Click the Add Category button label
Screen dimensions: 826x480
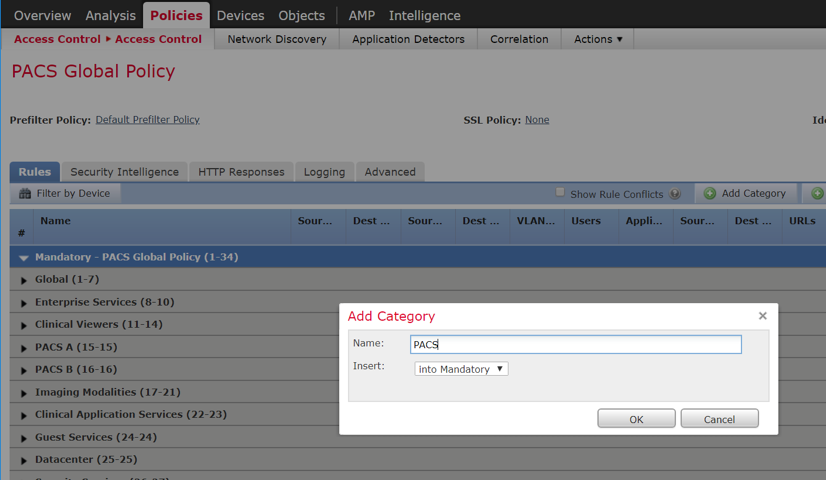(753, 193)
